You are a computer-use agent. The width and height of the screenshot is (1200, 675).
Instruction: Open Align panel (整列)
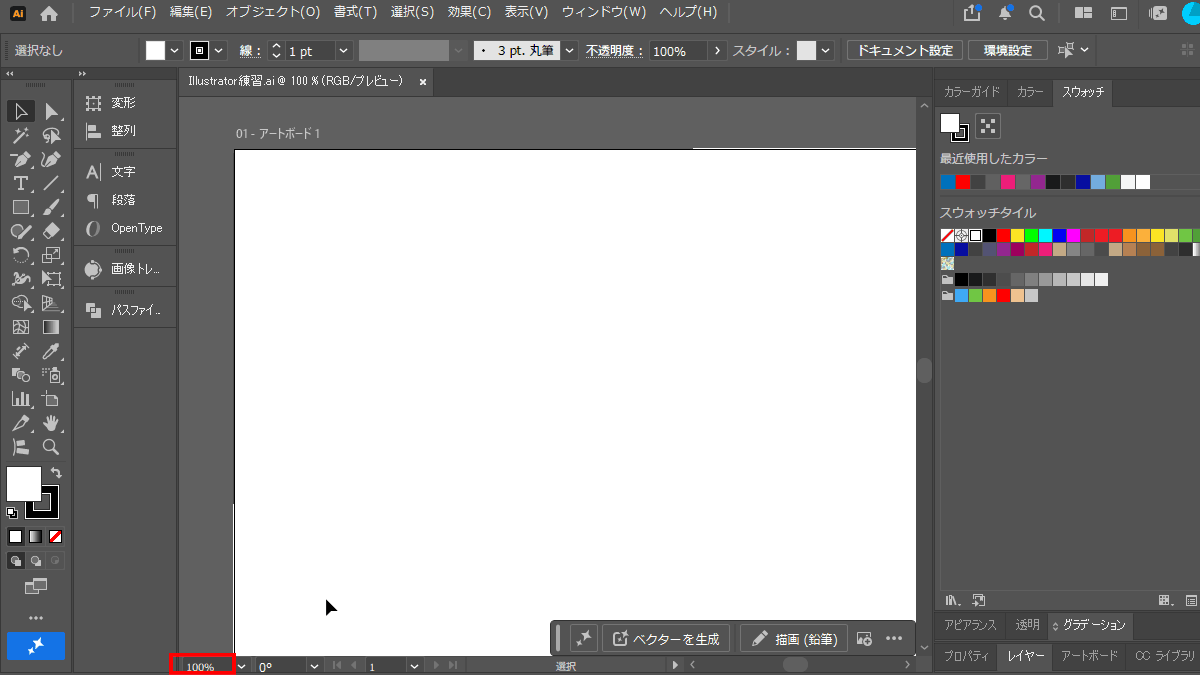[124, 131]
